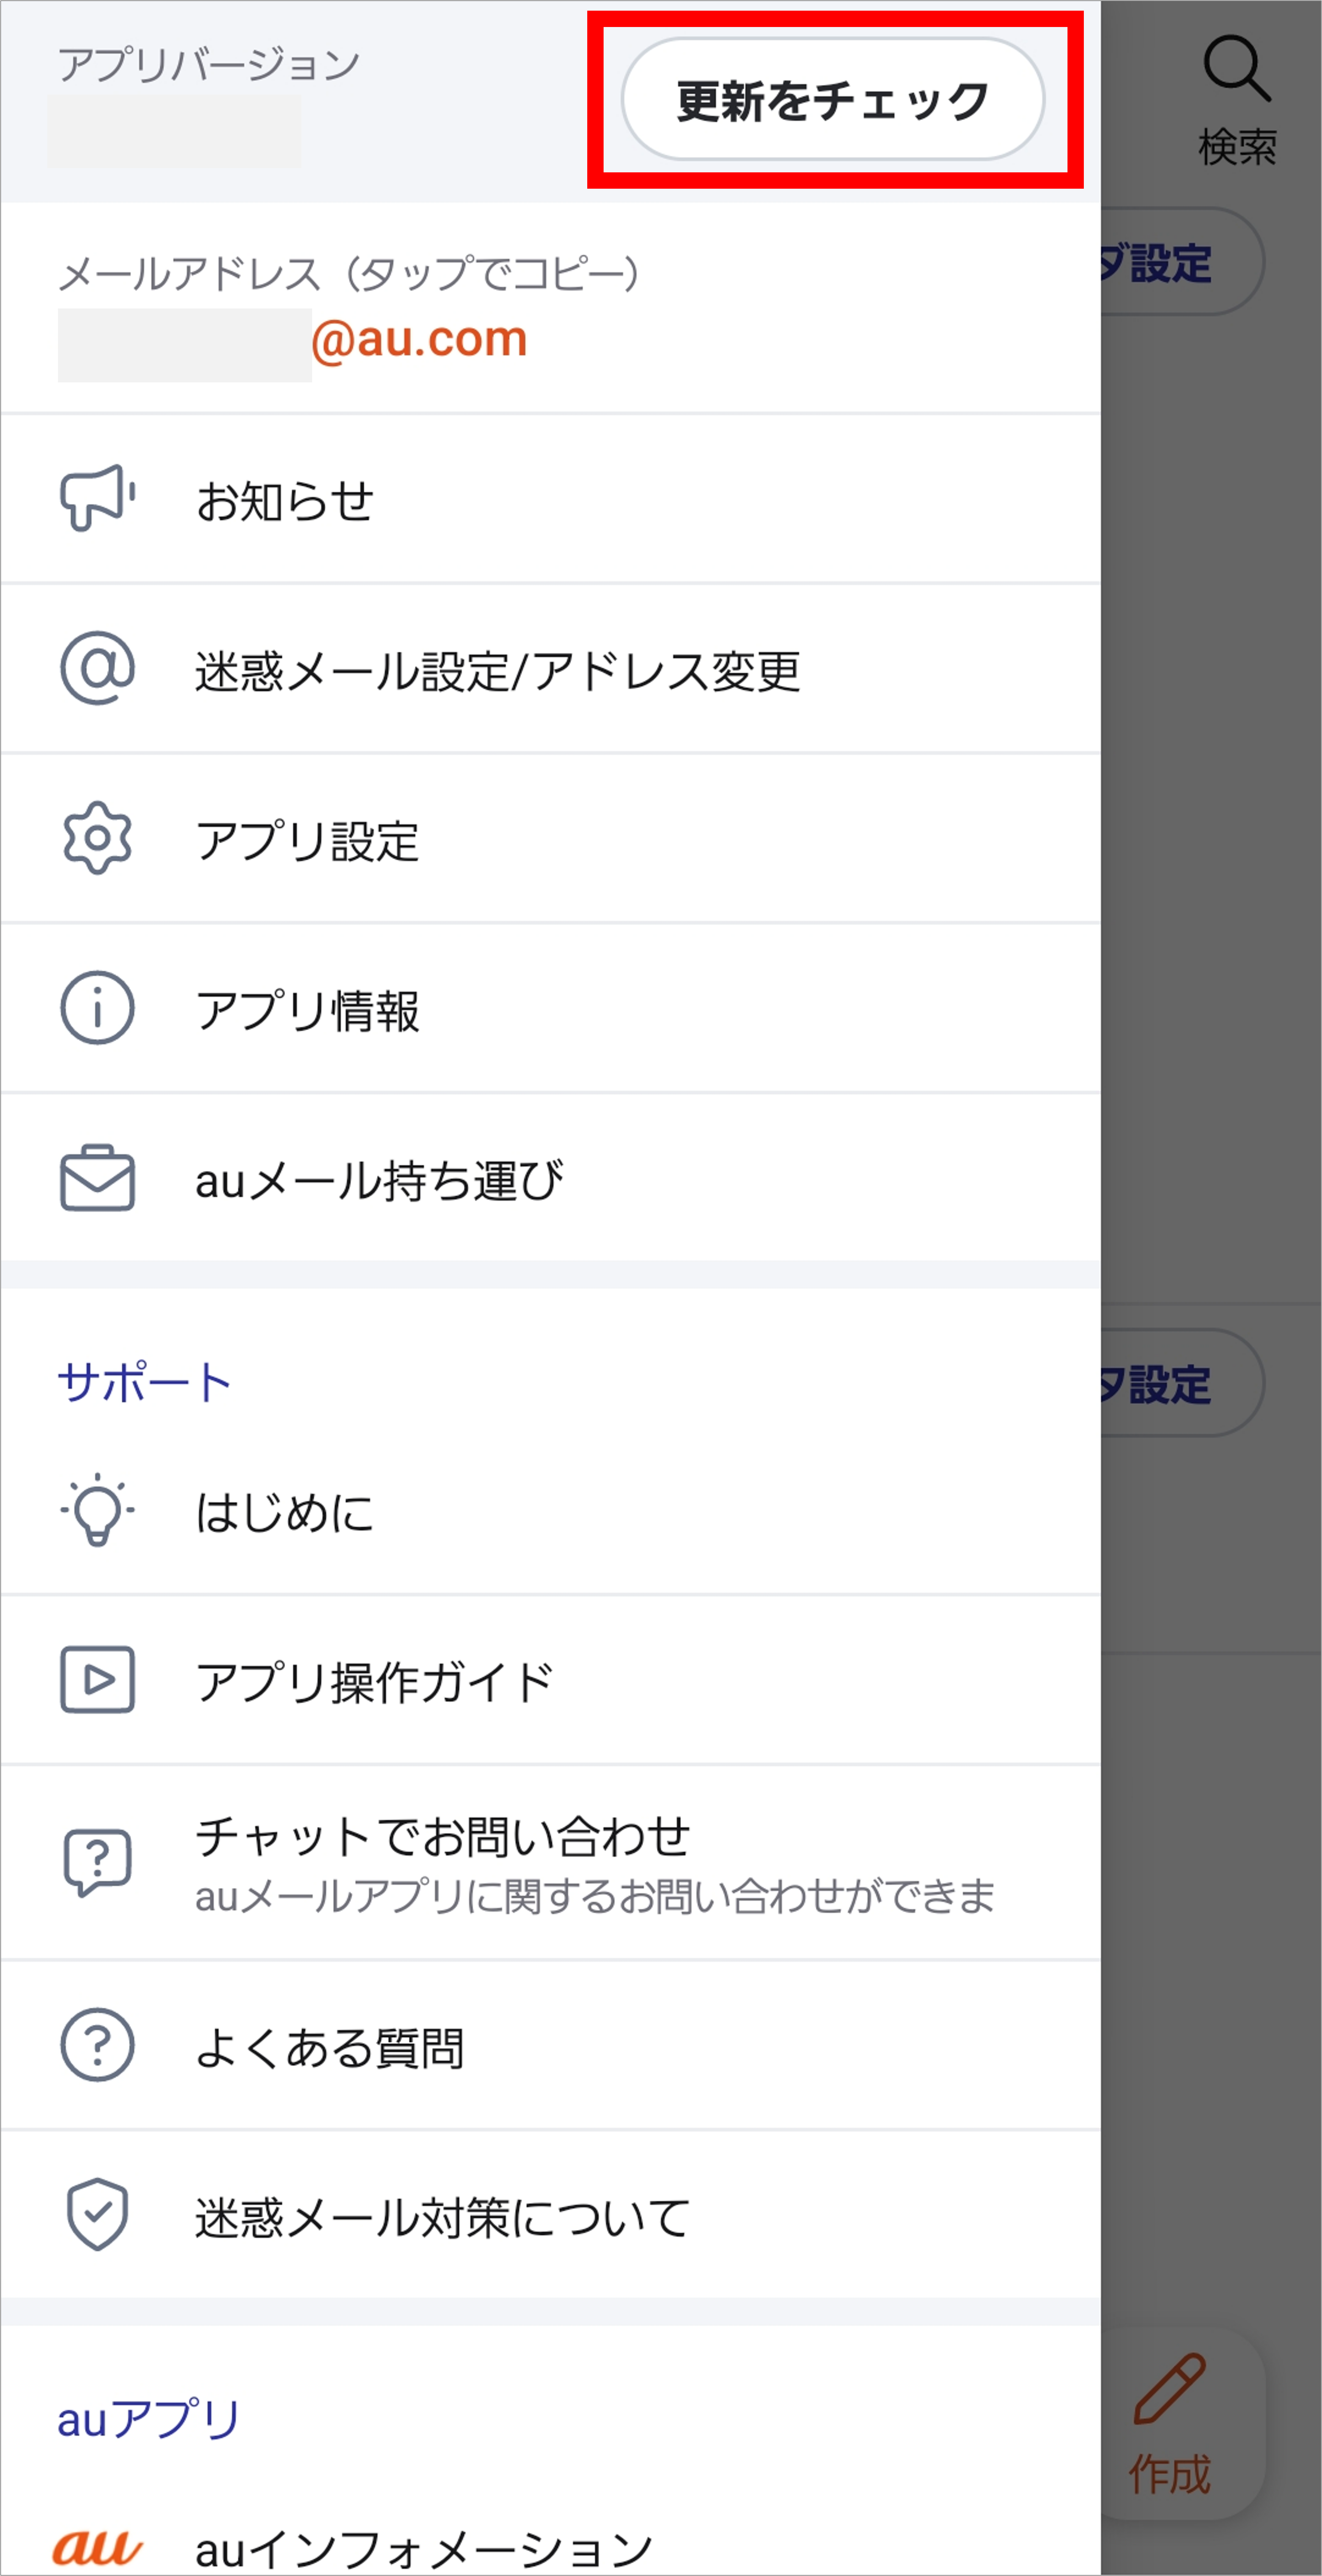Tap the 更新をチェック button

pos(833,100)
